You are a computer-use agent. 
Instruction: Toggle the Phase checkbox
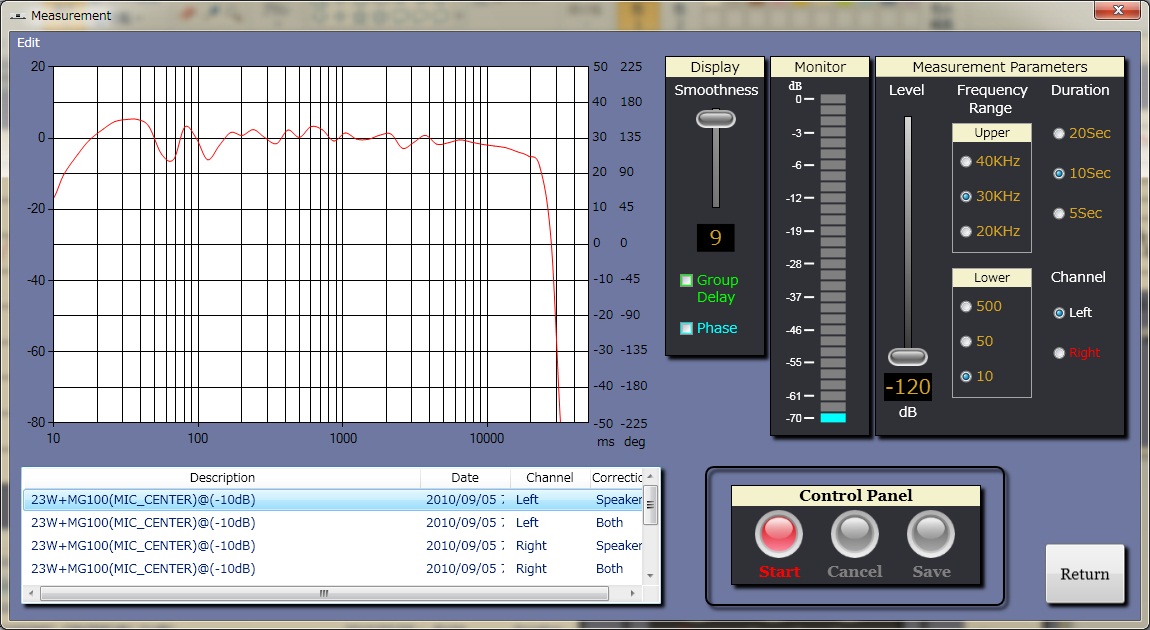pyautogui.click(x=687, y=328)
